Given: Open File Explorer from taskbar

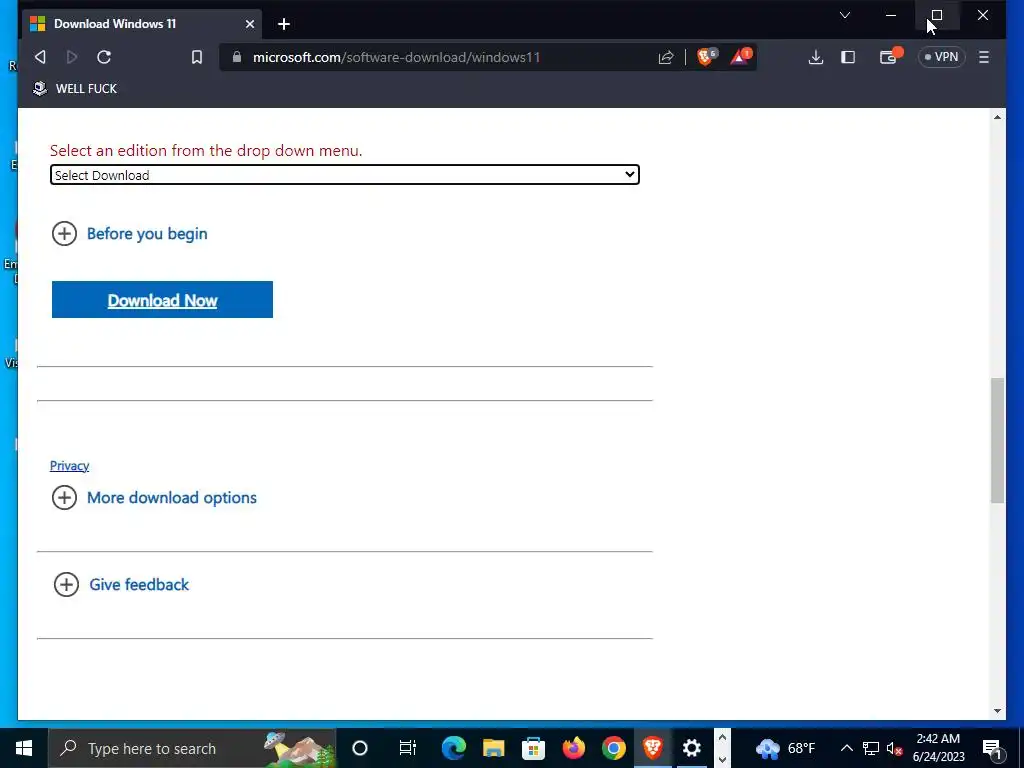Looking at the screenshot, I should [x=494, y=748].
